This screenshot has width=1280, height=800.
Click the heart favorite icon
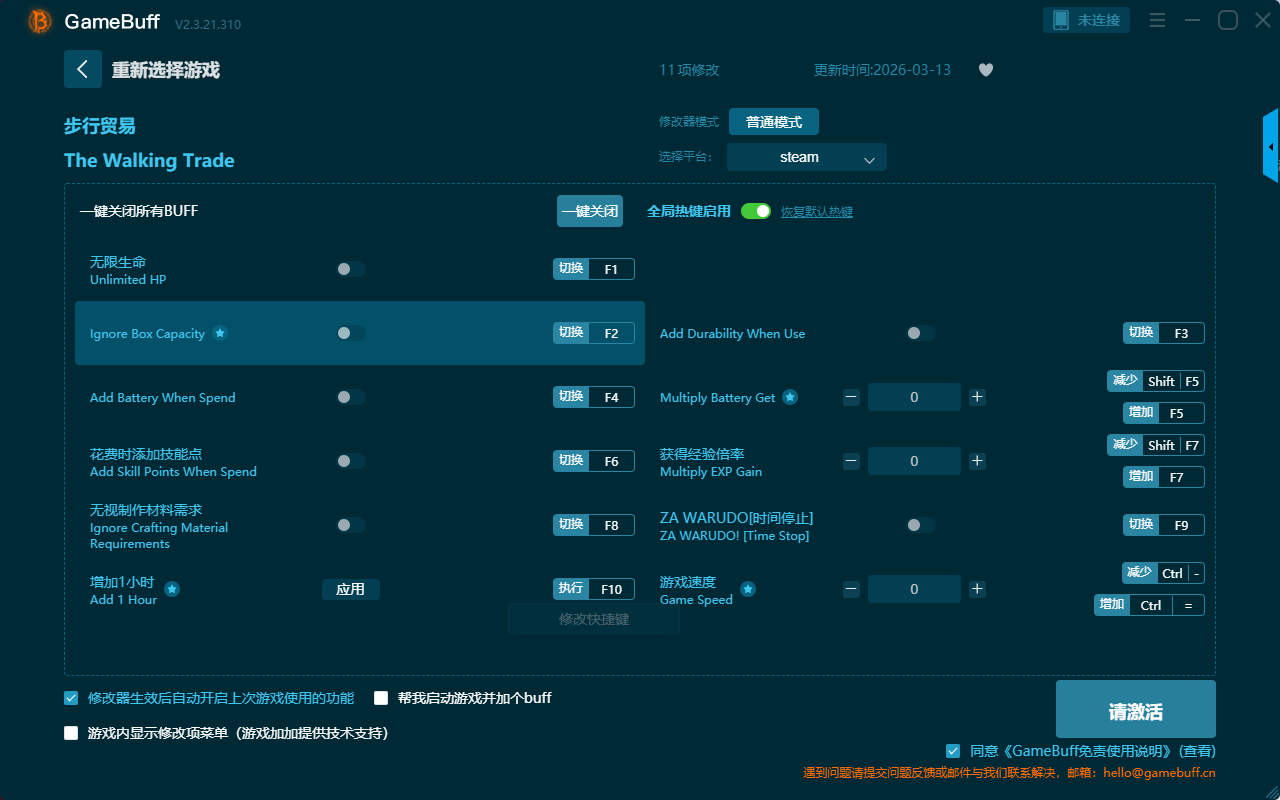point(986,70)
